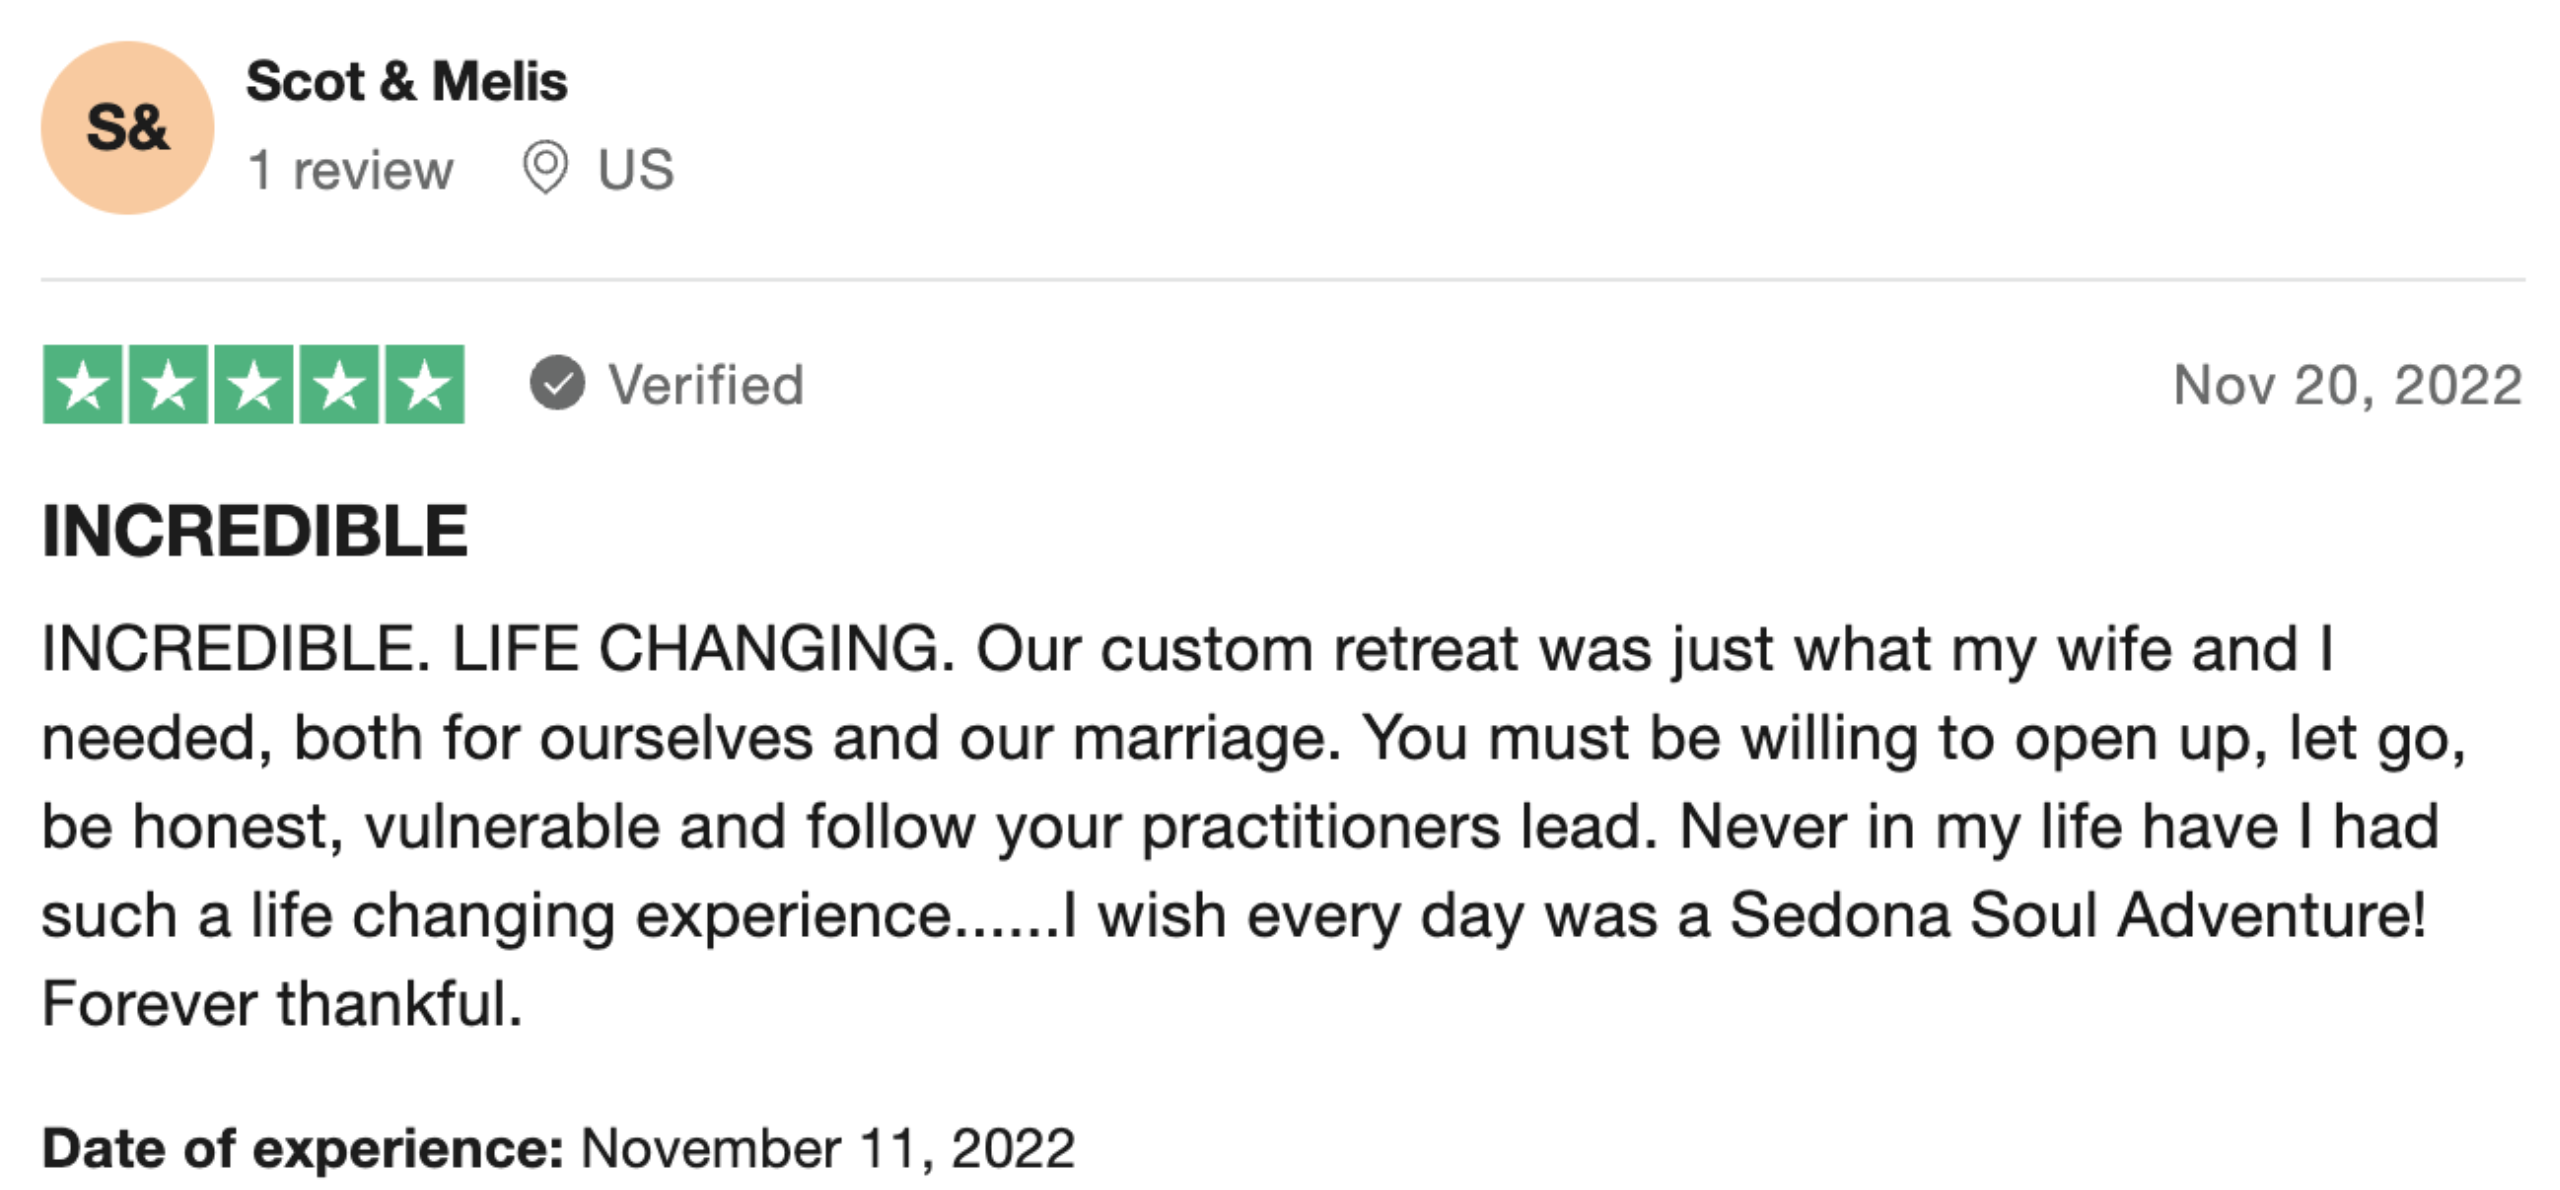Click the Verified checkmark badge icon
Screen dimensions: 2560x1190
pyautogui.click(x=557, y=383)
